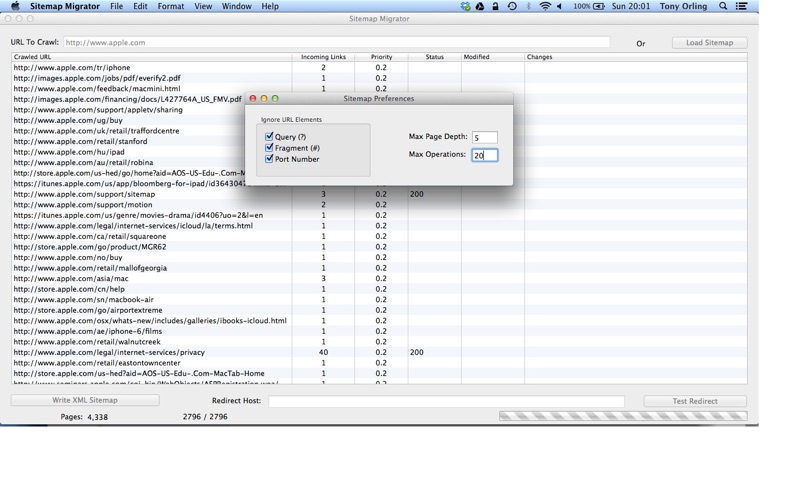The width and height of the screenshot is (800, 500).
Task: Open the Window menu
Action: (x=236, y=6)
